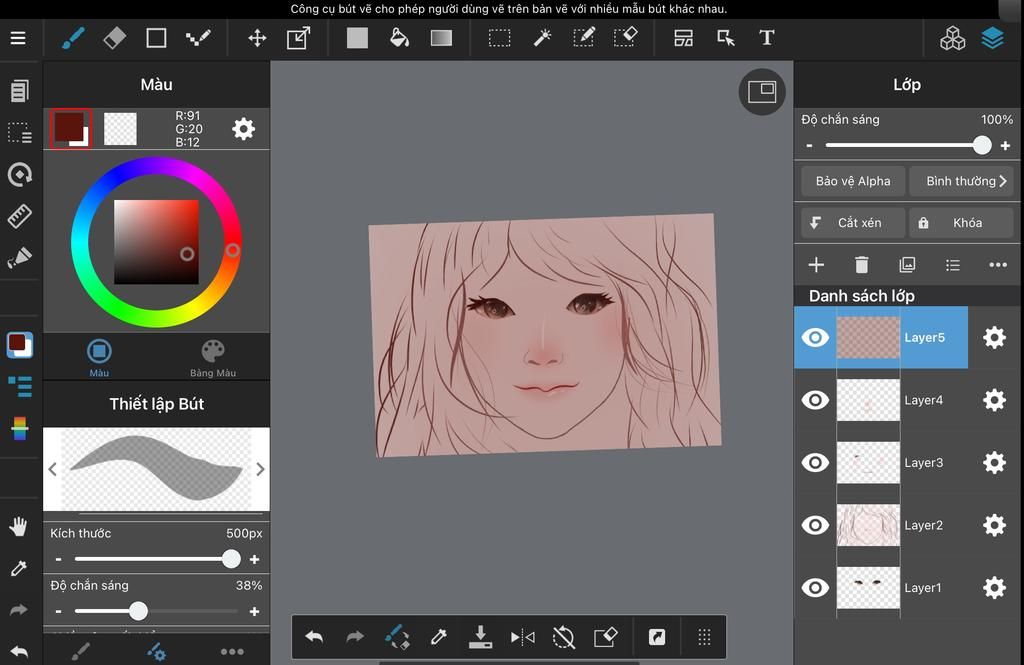Select the Selection Eraser tool
Viewport: 1024px width, 665px height.
(x=626, y=37)
